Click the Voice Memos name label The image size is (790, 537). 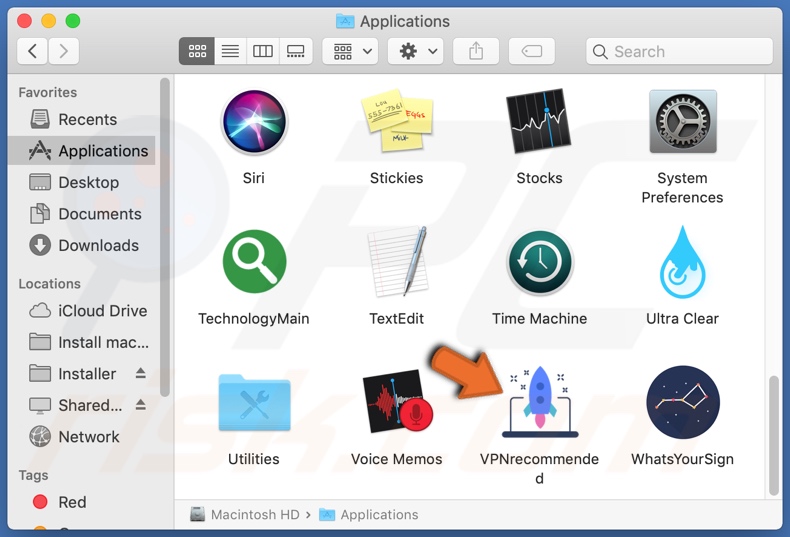(397, 459)
